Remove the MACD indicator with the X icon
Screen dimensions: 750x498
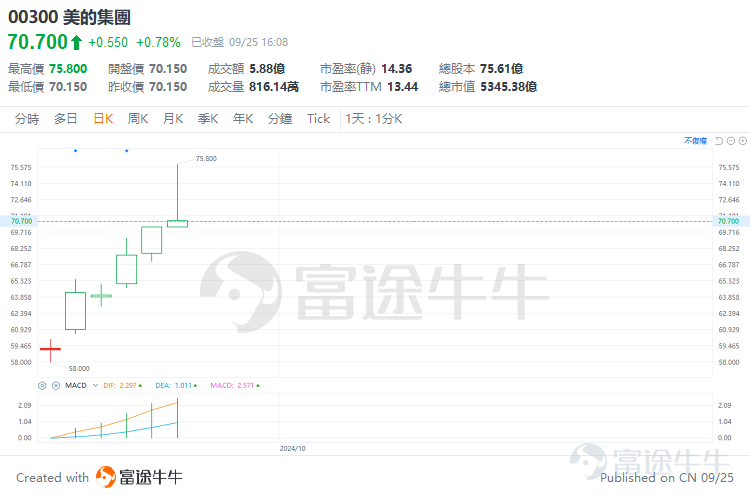pyautogui.click(x=56, y=386)
